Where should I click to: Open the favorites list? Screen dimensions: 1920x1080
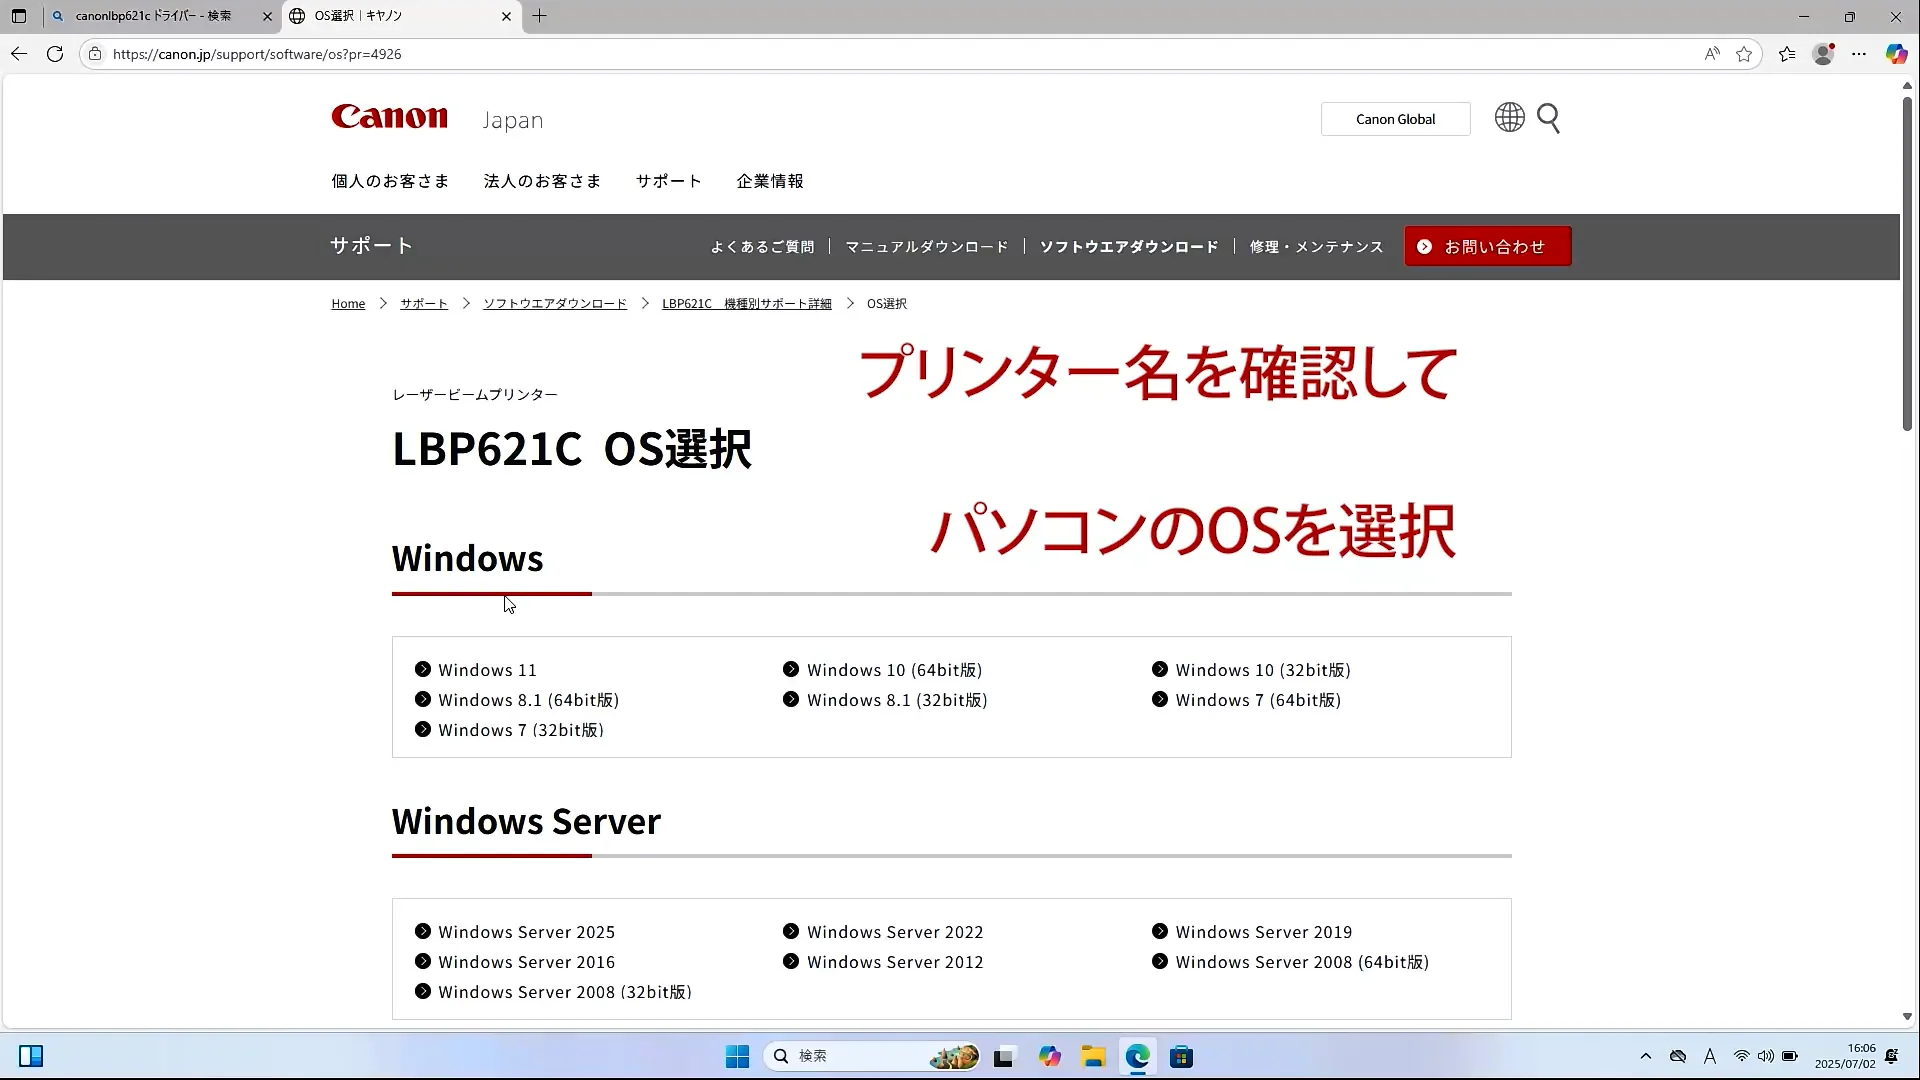coord(1787,54)
